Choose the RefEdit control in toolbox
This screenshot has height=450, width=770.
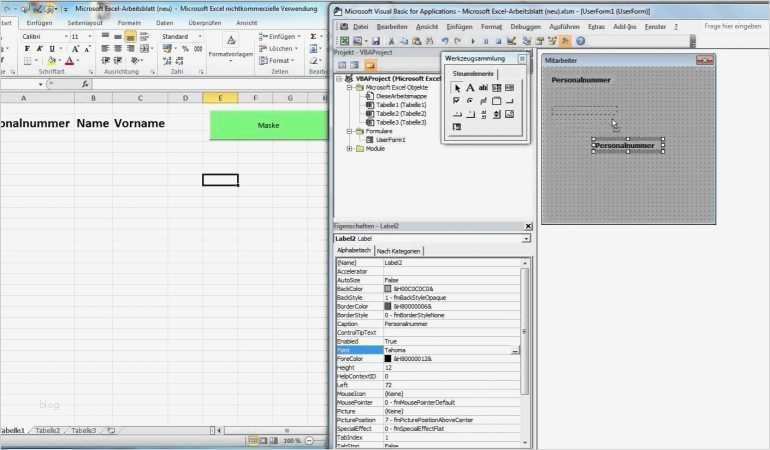(x=457, y=127)
